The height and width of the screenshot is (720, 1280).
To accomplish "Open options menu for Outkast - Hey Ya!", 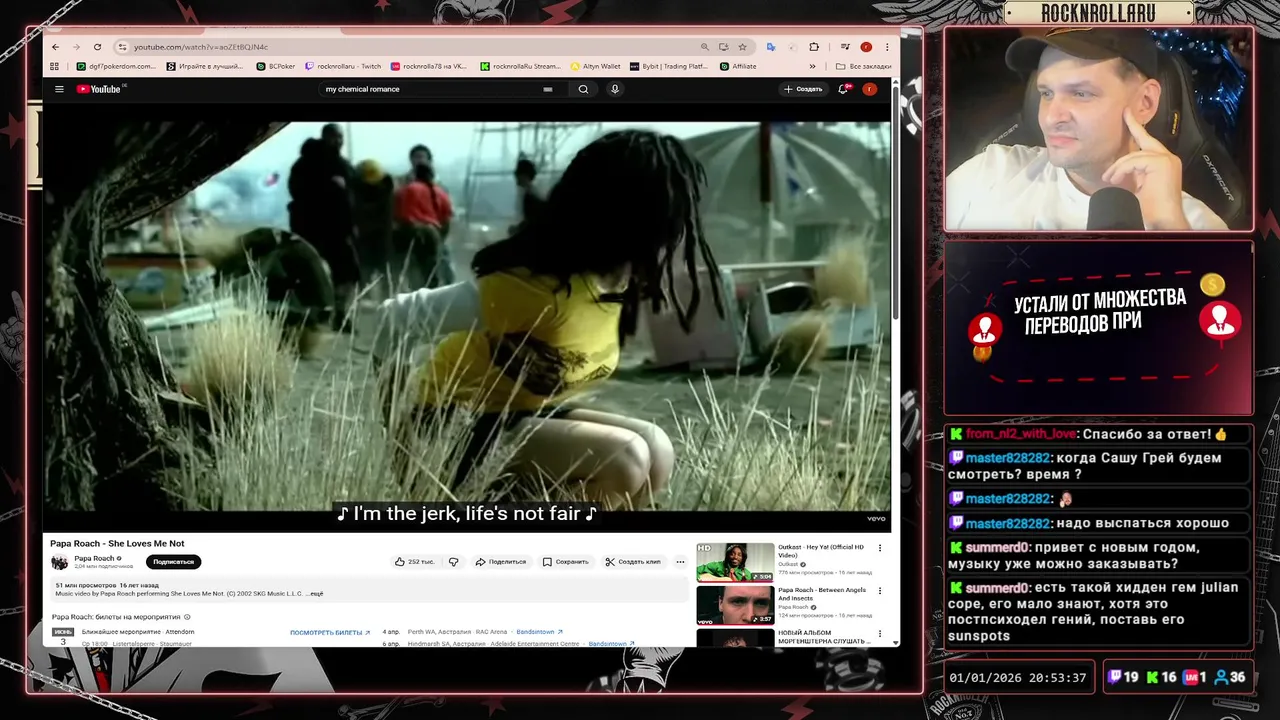I will point(880,548).
